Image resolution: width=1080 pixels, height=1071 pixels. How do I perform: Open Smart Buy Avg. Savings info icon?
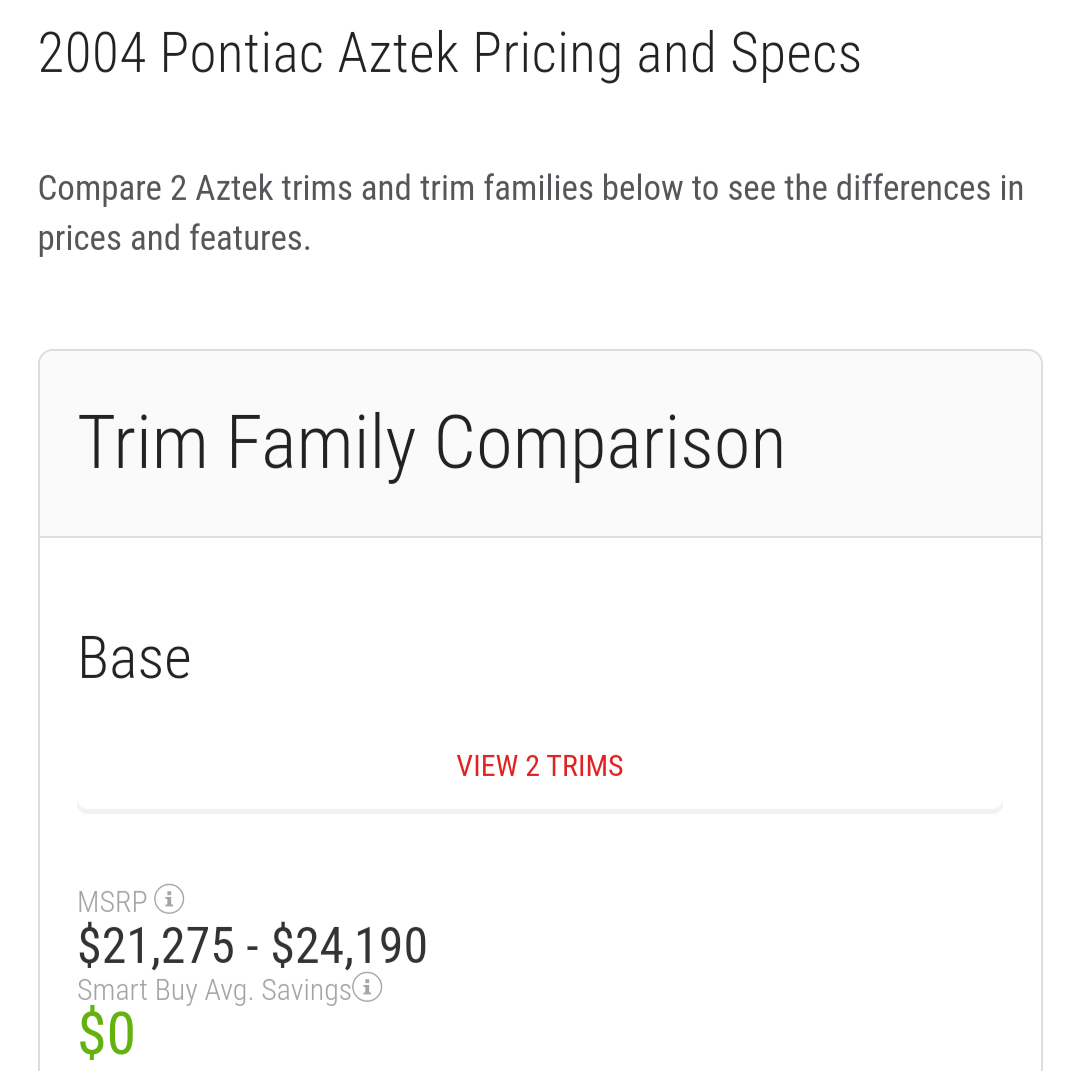367,988
